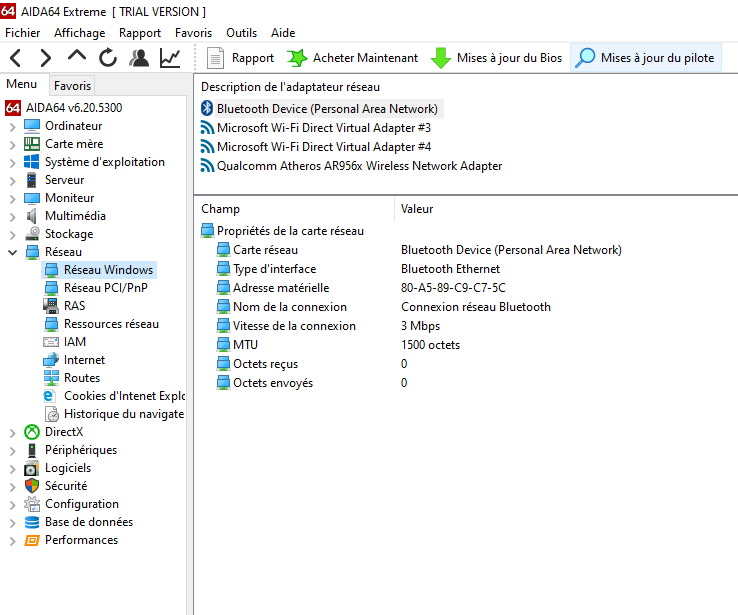The image size is (738, 615).
Task: Go forward with the right arrow icon
Action: click(45, 58)
